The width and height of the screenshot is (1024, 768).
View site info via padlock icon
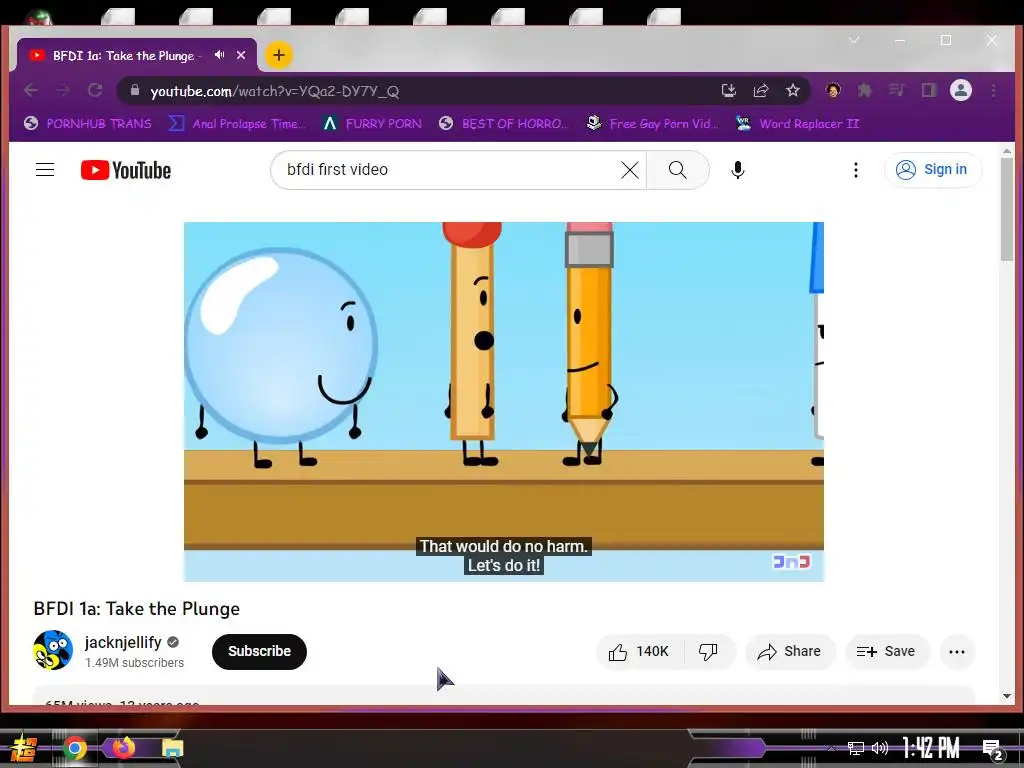pyautogui.click(x=135, y=90)
